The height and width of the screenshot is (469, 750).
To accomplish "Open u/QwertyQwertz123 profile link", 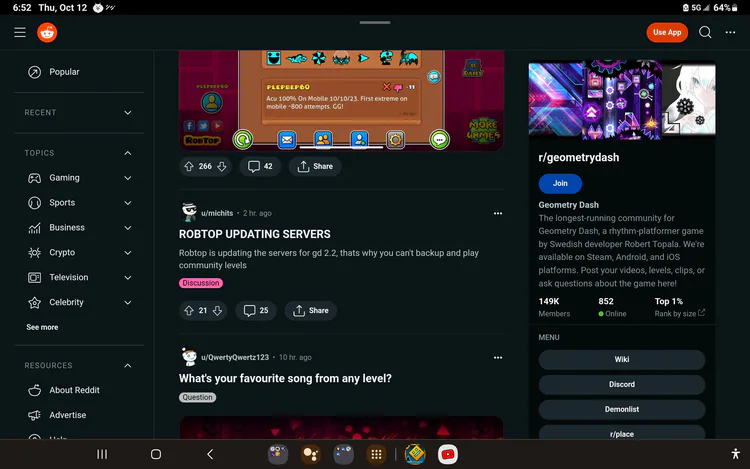I will point(235,358).
